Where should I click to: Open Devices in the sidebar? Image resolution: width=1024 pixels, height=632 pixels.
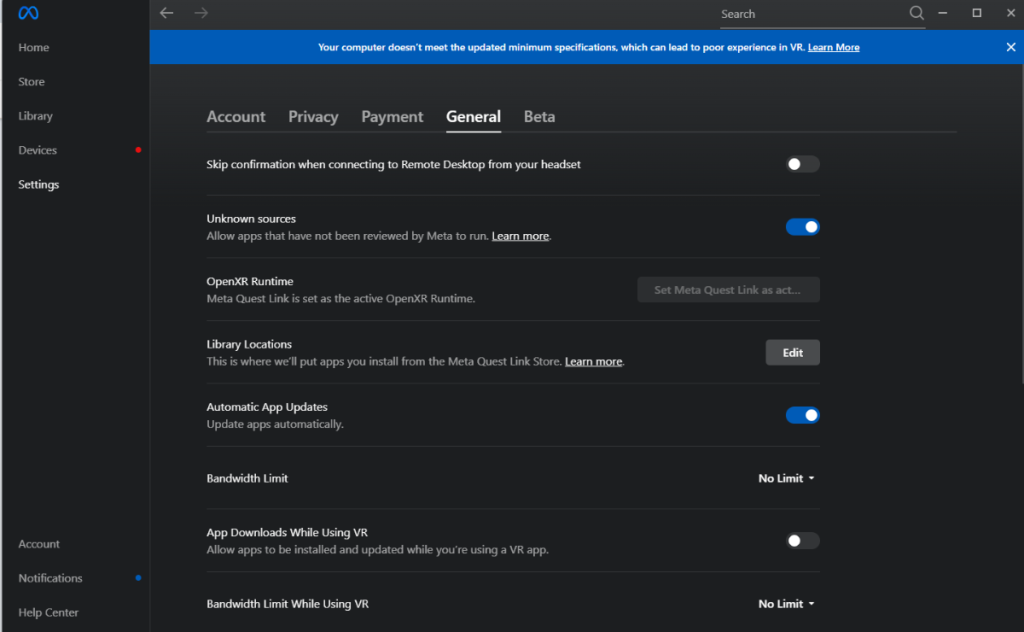tap(37, 150)
